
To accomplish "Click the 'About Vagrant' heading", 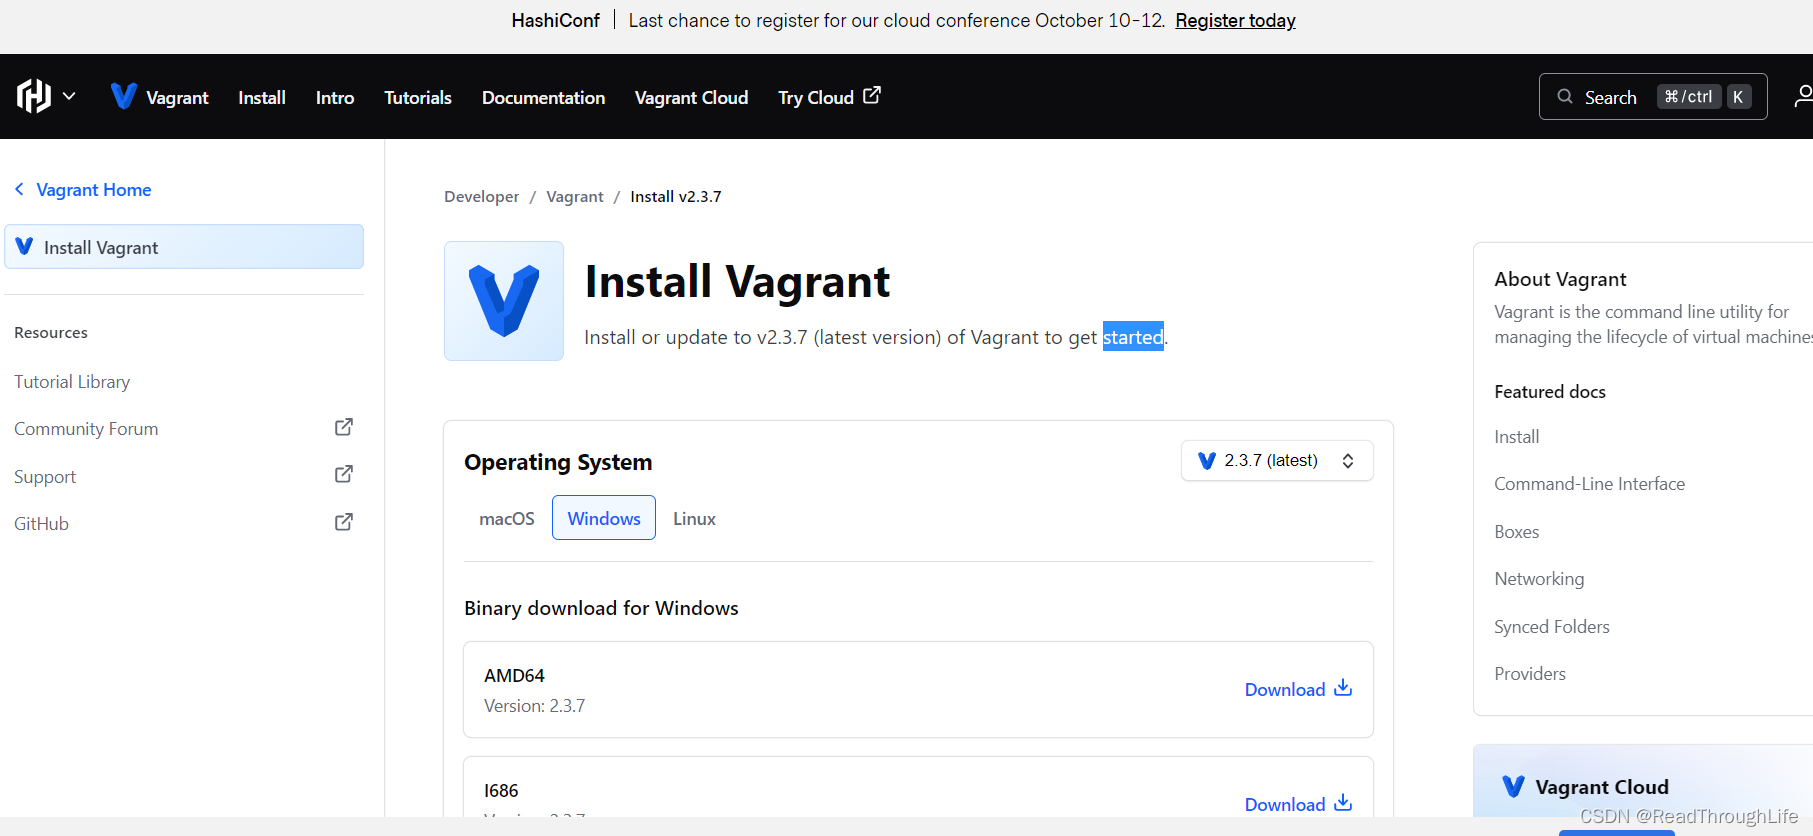I will 1560,279.
